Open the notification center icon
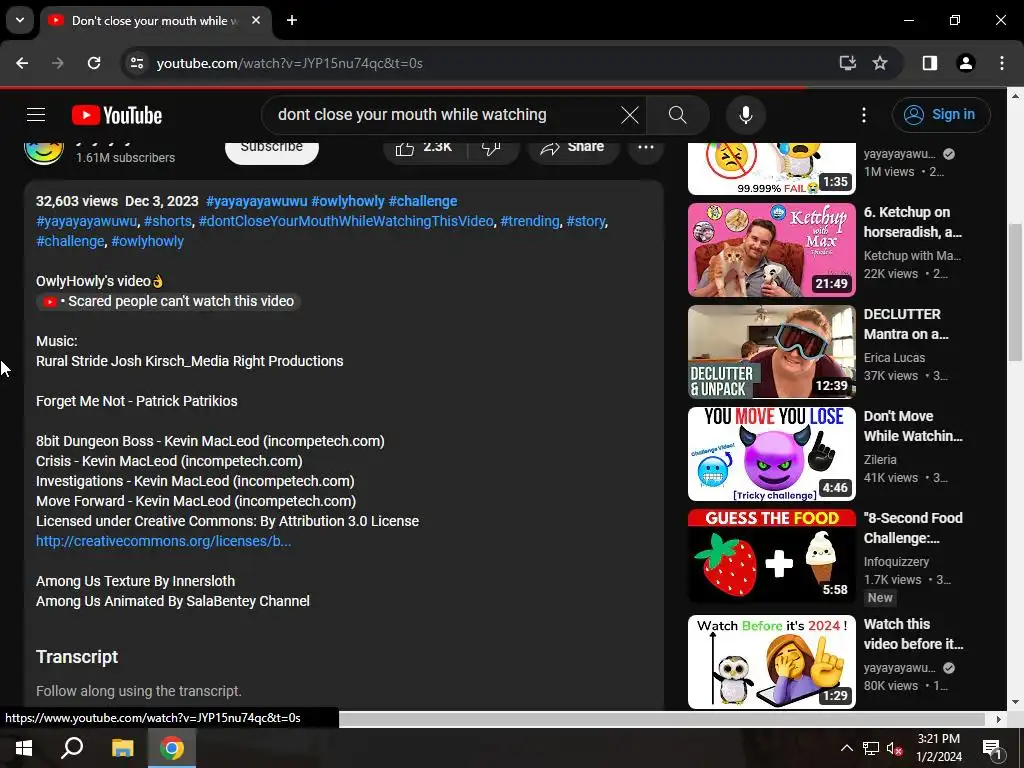Viewport: 1024px width, 768px height. 992,749
